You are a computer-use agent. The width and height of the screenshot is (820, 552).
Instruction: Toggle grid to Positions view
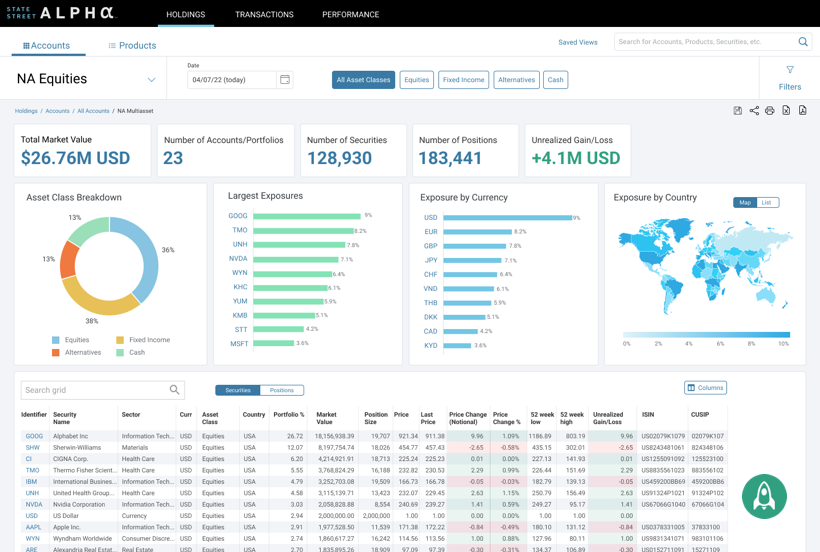[x=282, y=390]
